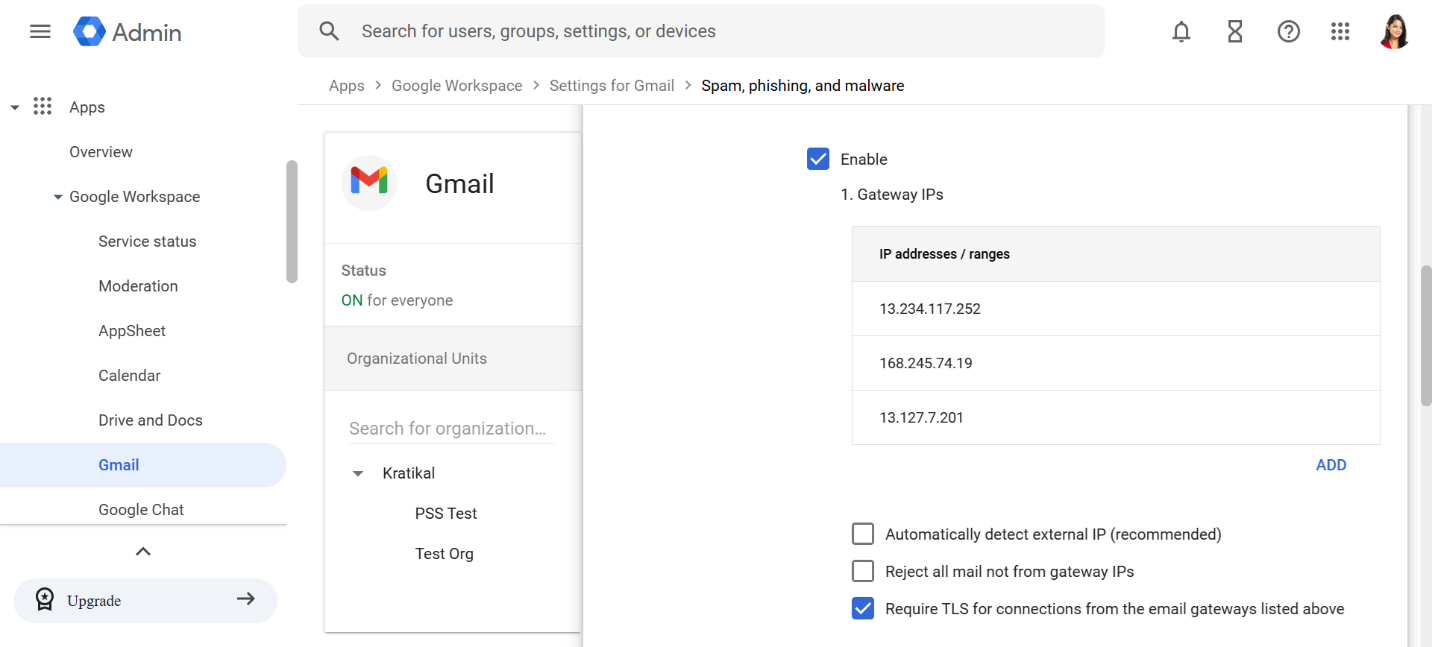Click the Google Admin logo

tap(127, 32)
